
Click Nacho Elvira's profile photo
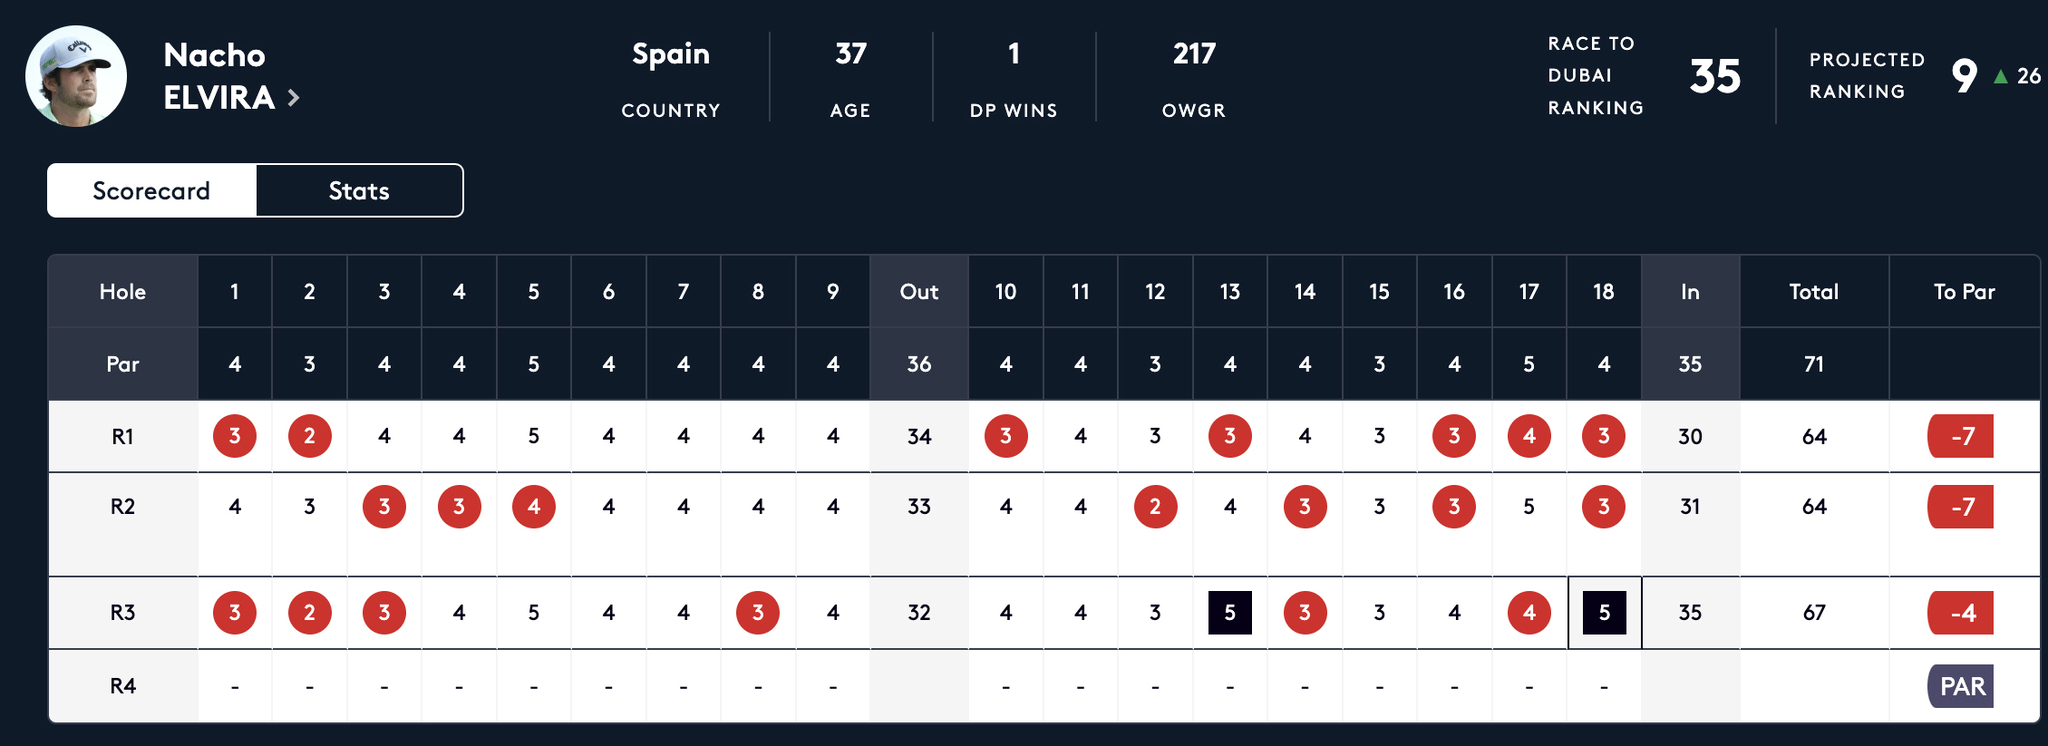click(x=76, y=76)
